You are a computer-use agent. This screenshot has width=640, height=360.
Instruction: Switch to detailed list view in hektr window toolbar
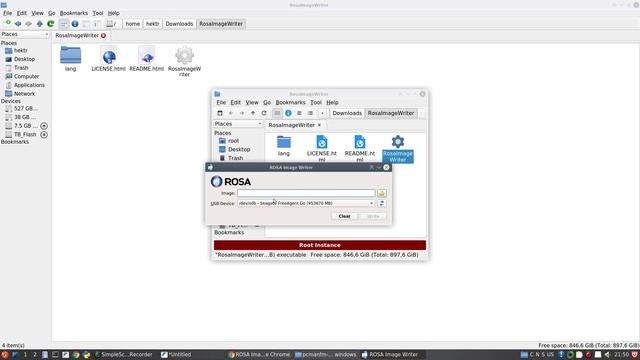point(97,24)
